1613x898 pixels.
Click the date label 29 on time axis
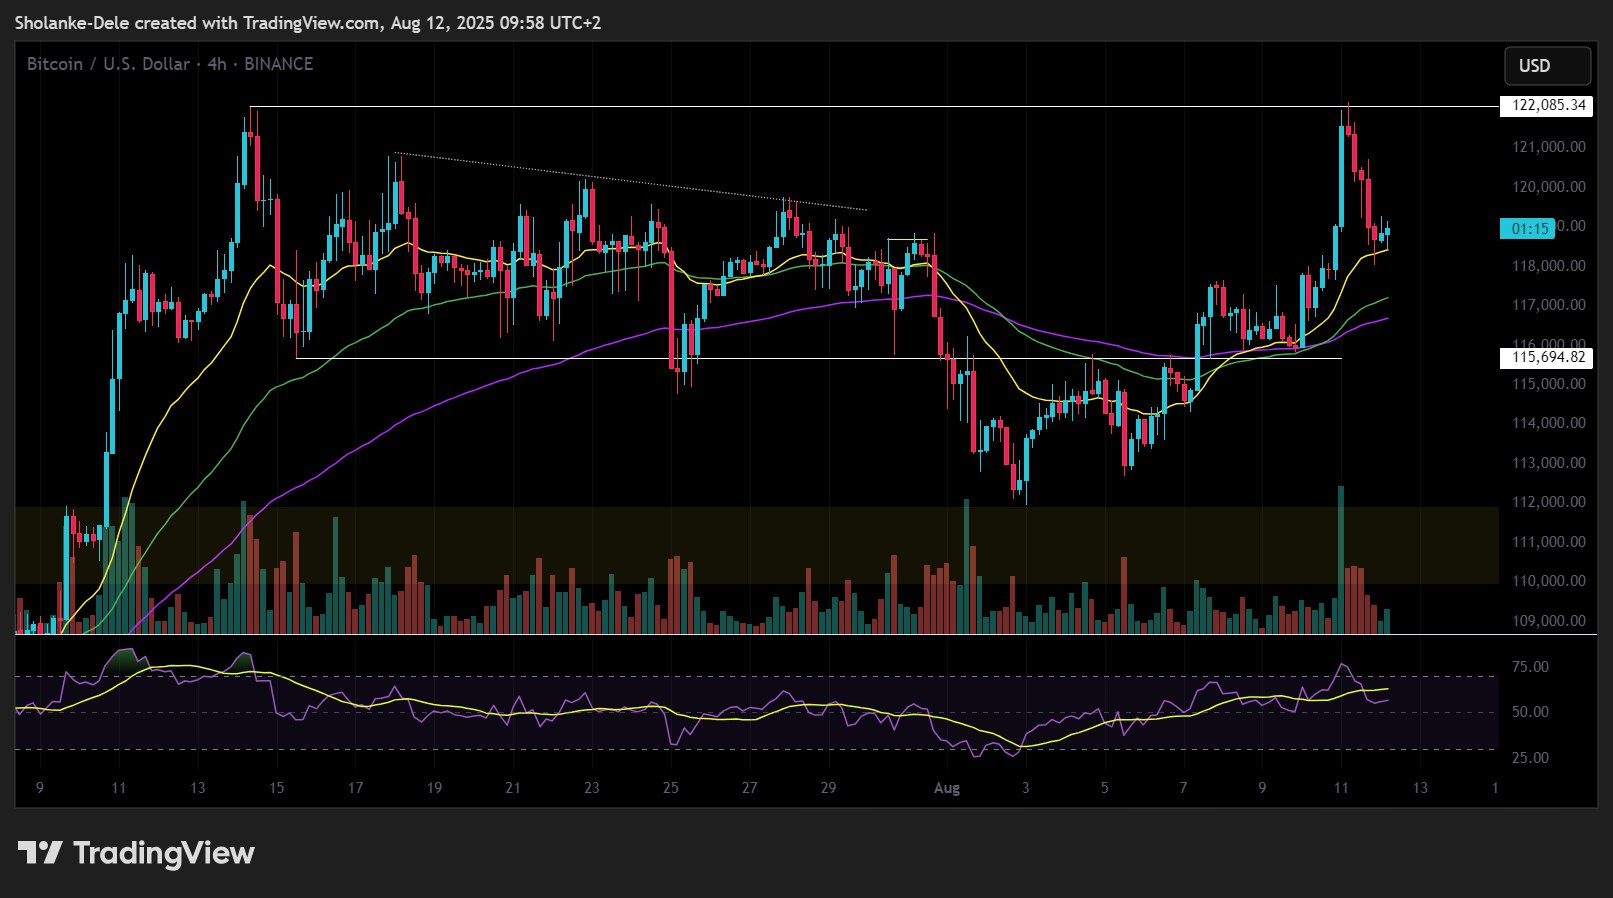829,788
